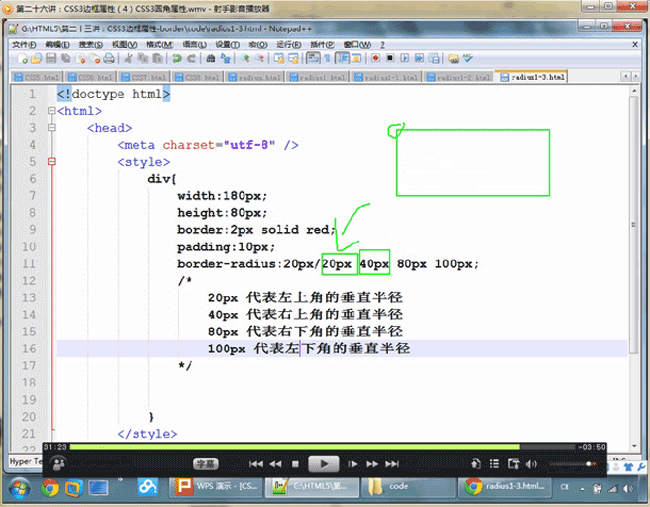Open the 视图(V) menu

[x=124, y=44]
